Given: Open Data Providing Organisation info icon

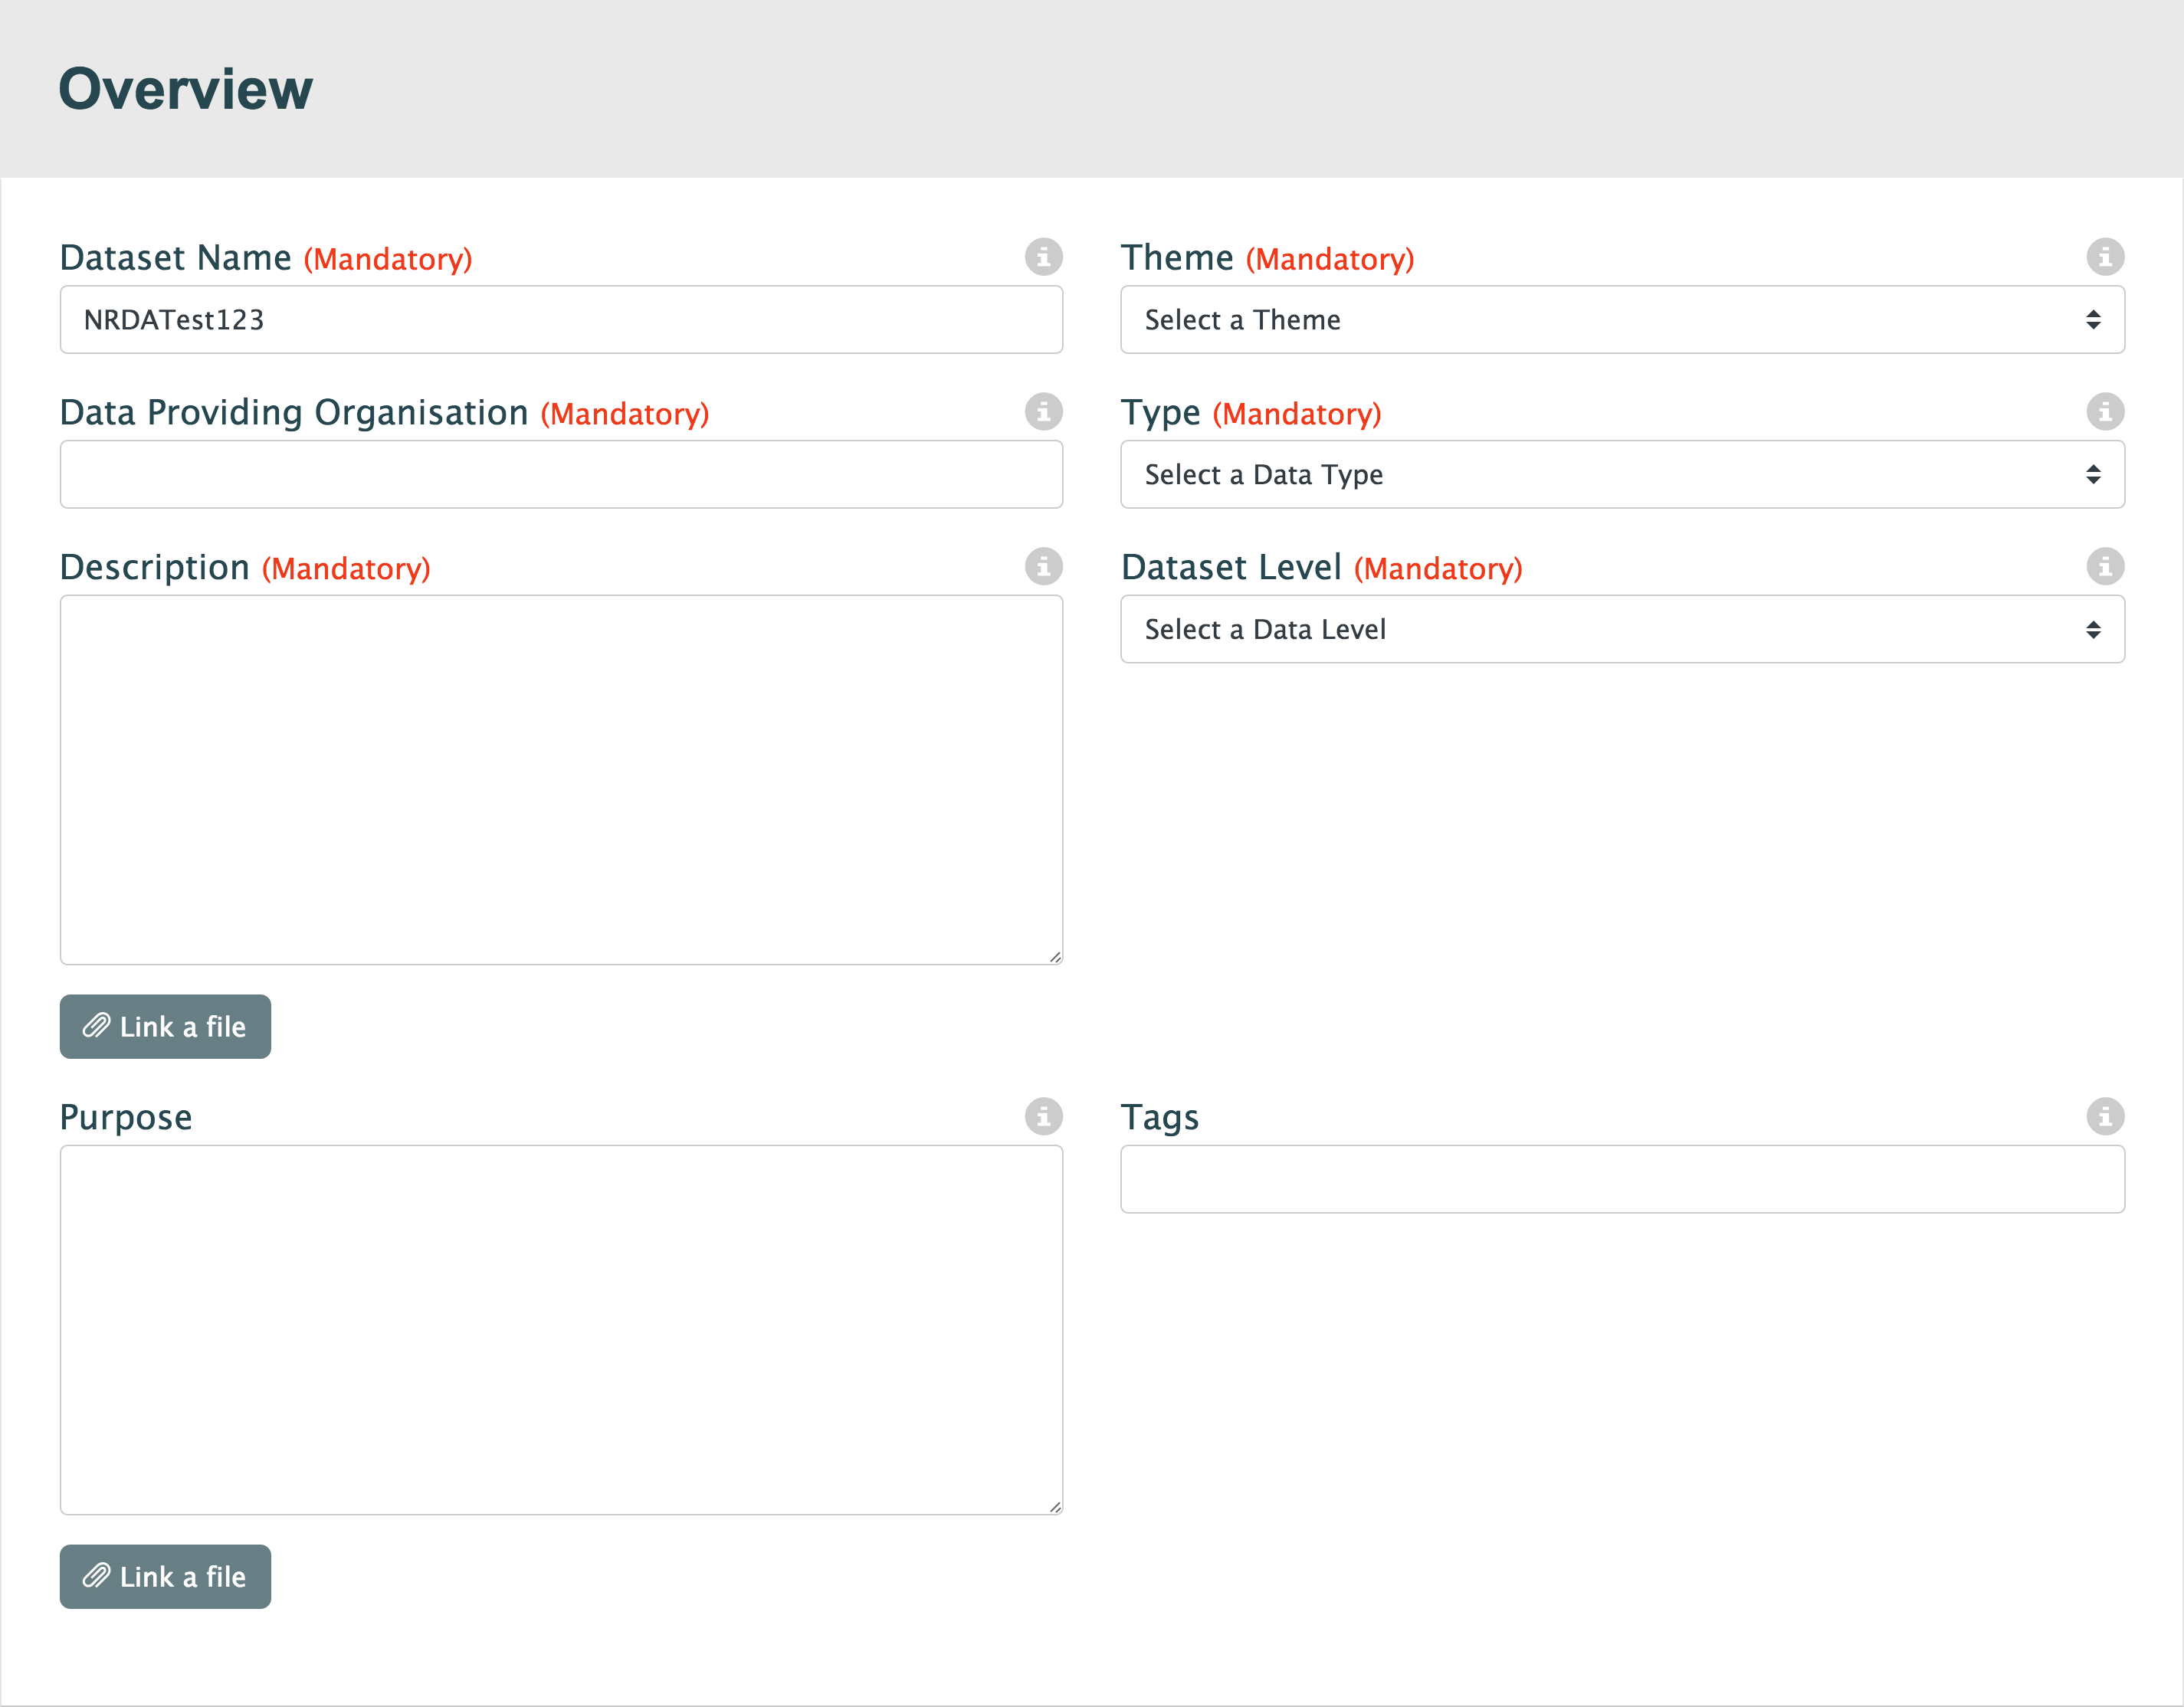Looking at the screenshot, I should [x=1043, y=412].
